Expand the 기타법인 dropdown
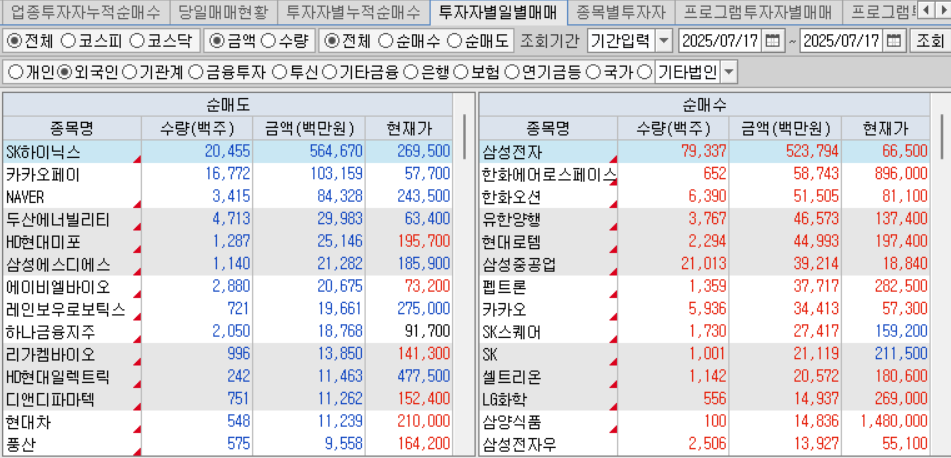Image resolution: width=951 pixels, height=458 pixels. (728, 73)
